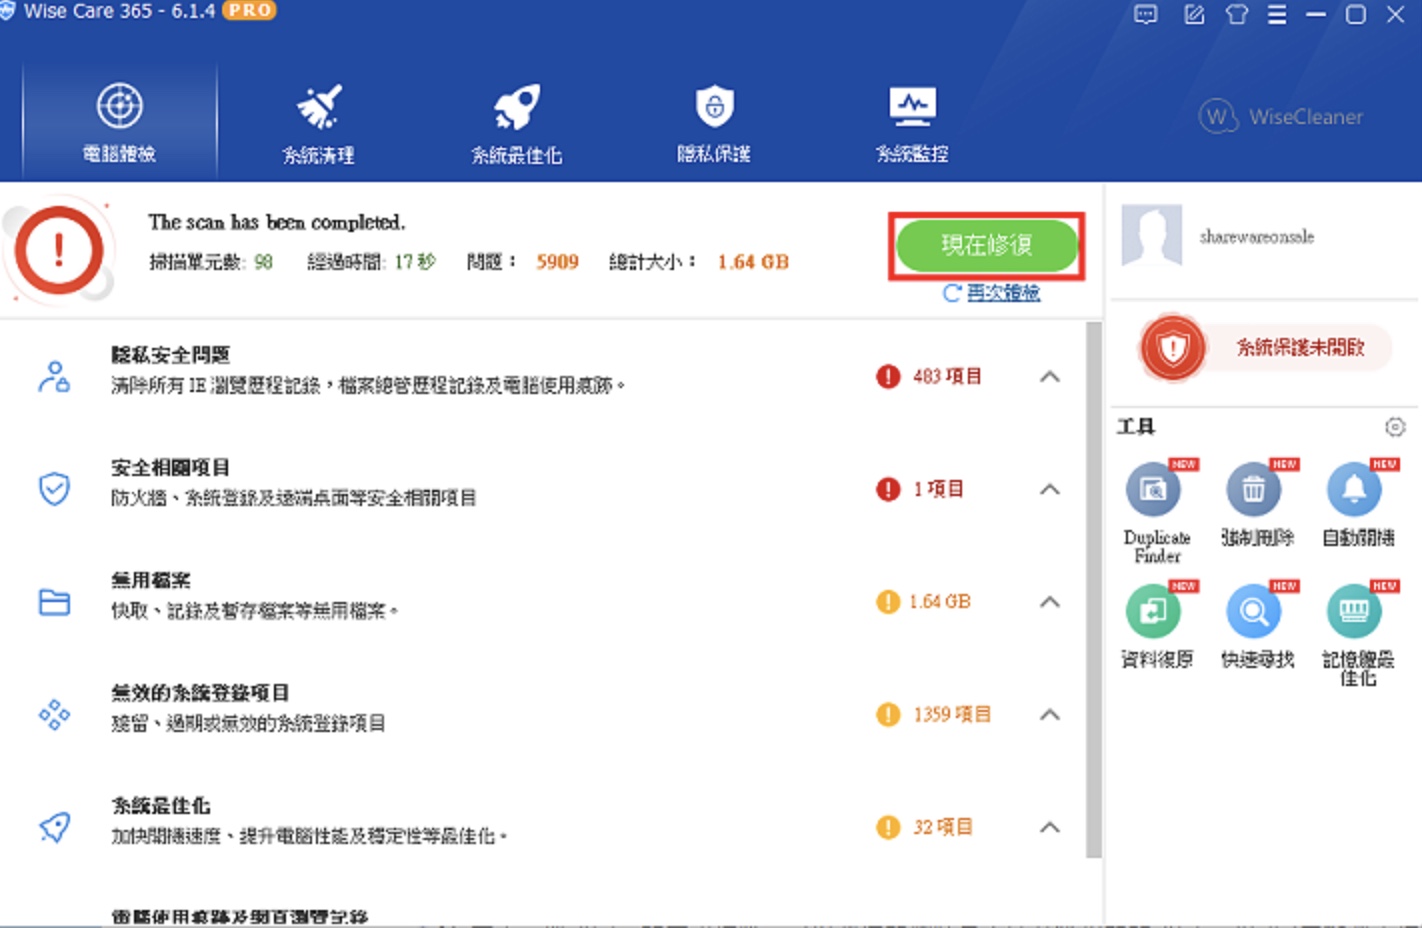Click the orange 32 items warning icon
This screenshot has width=1422, height=932.
888,827
